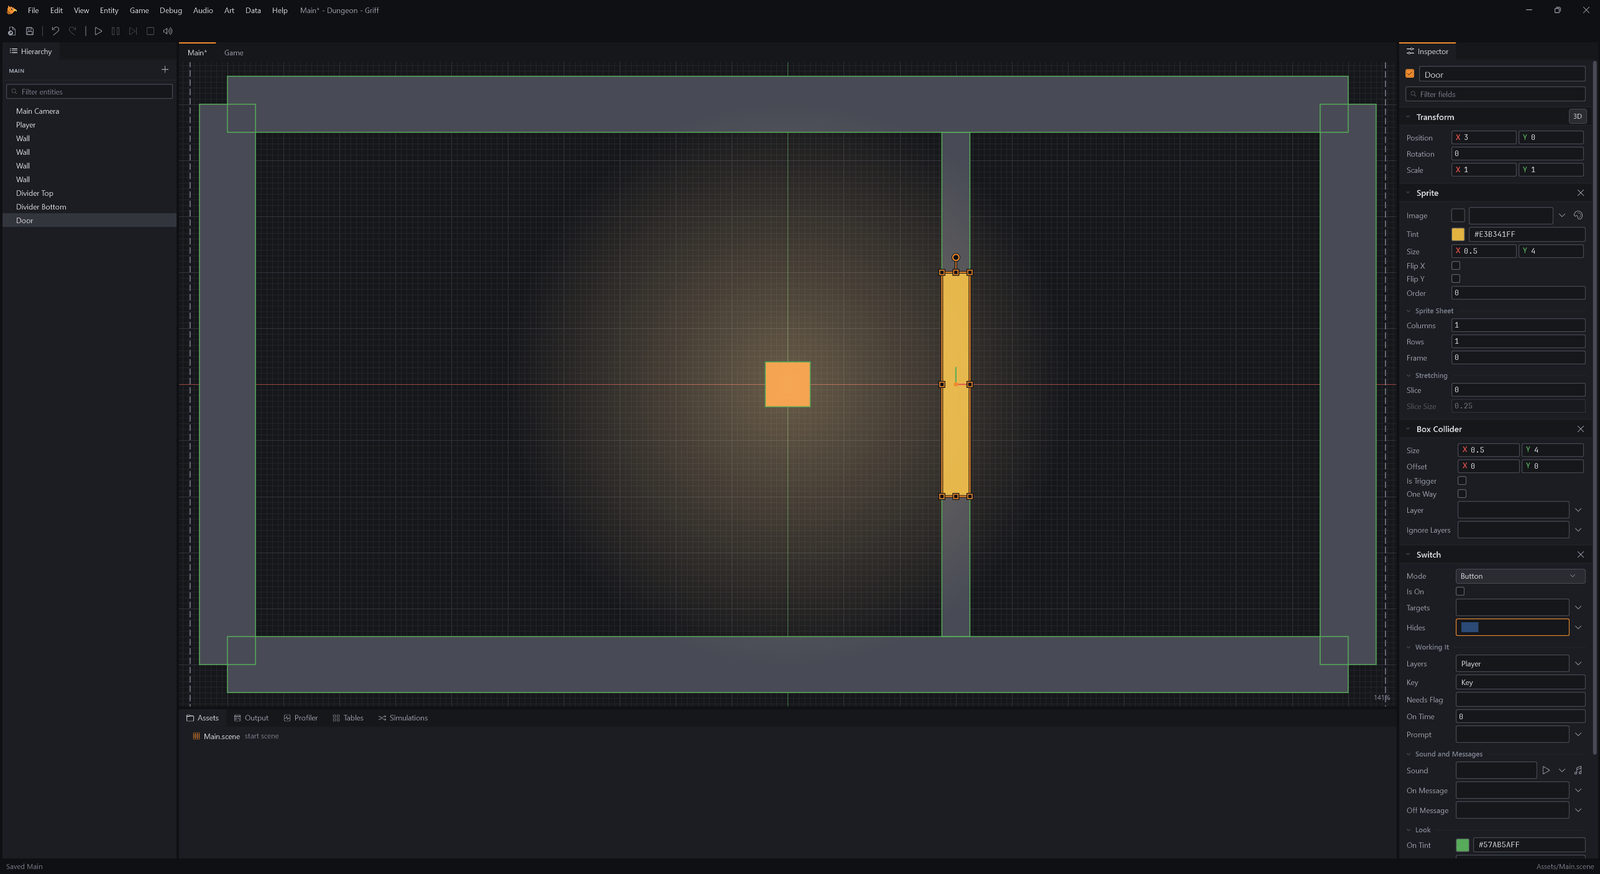
Task: Remove the Sprite component with its X
Action: pos(1580,193)
